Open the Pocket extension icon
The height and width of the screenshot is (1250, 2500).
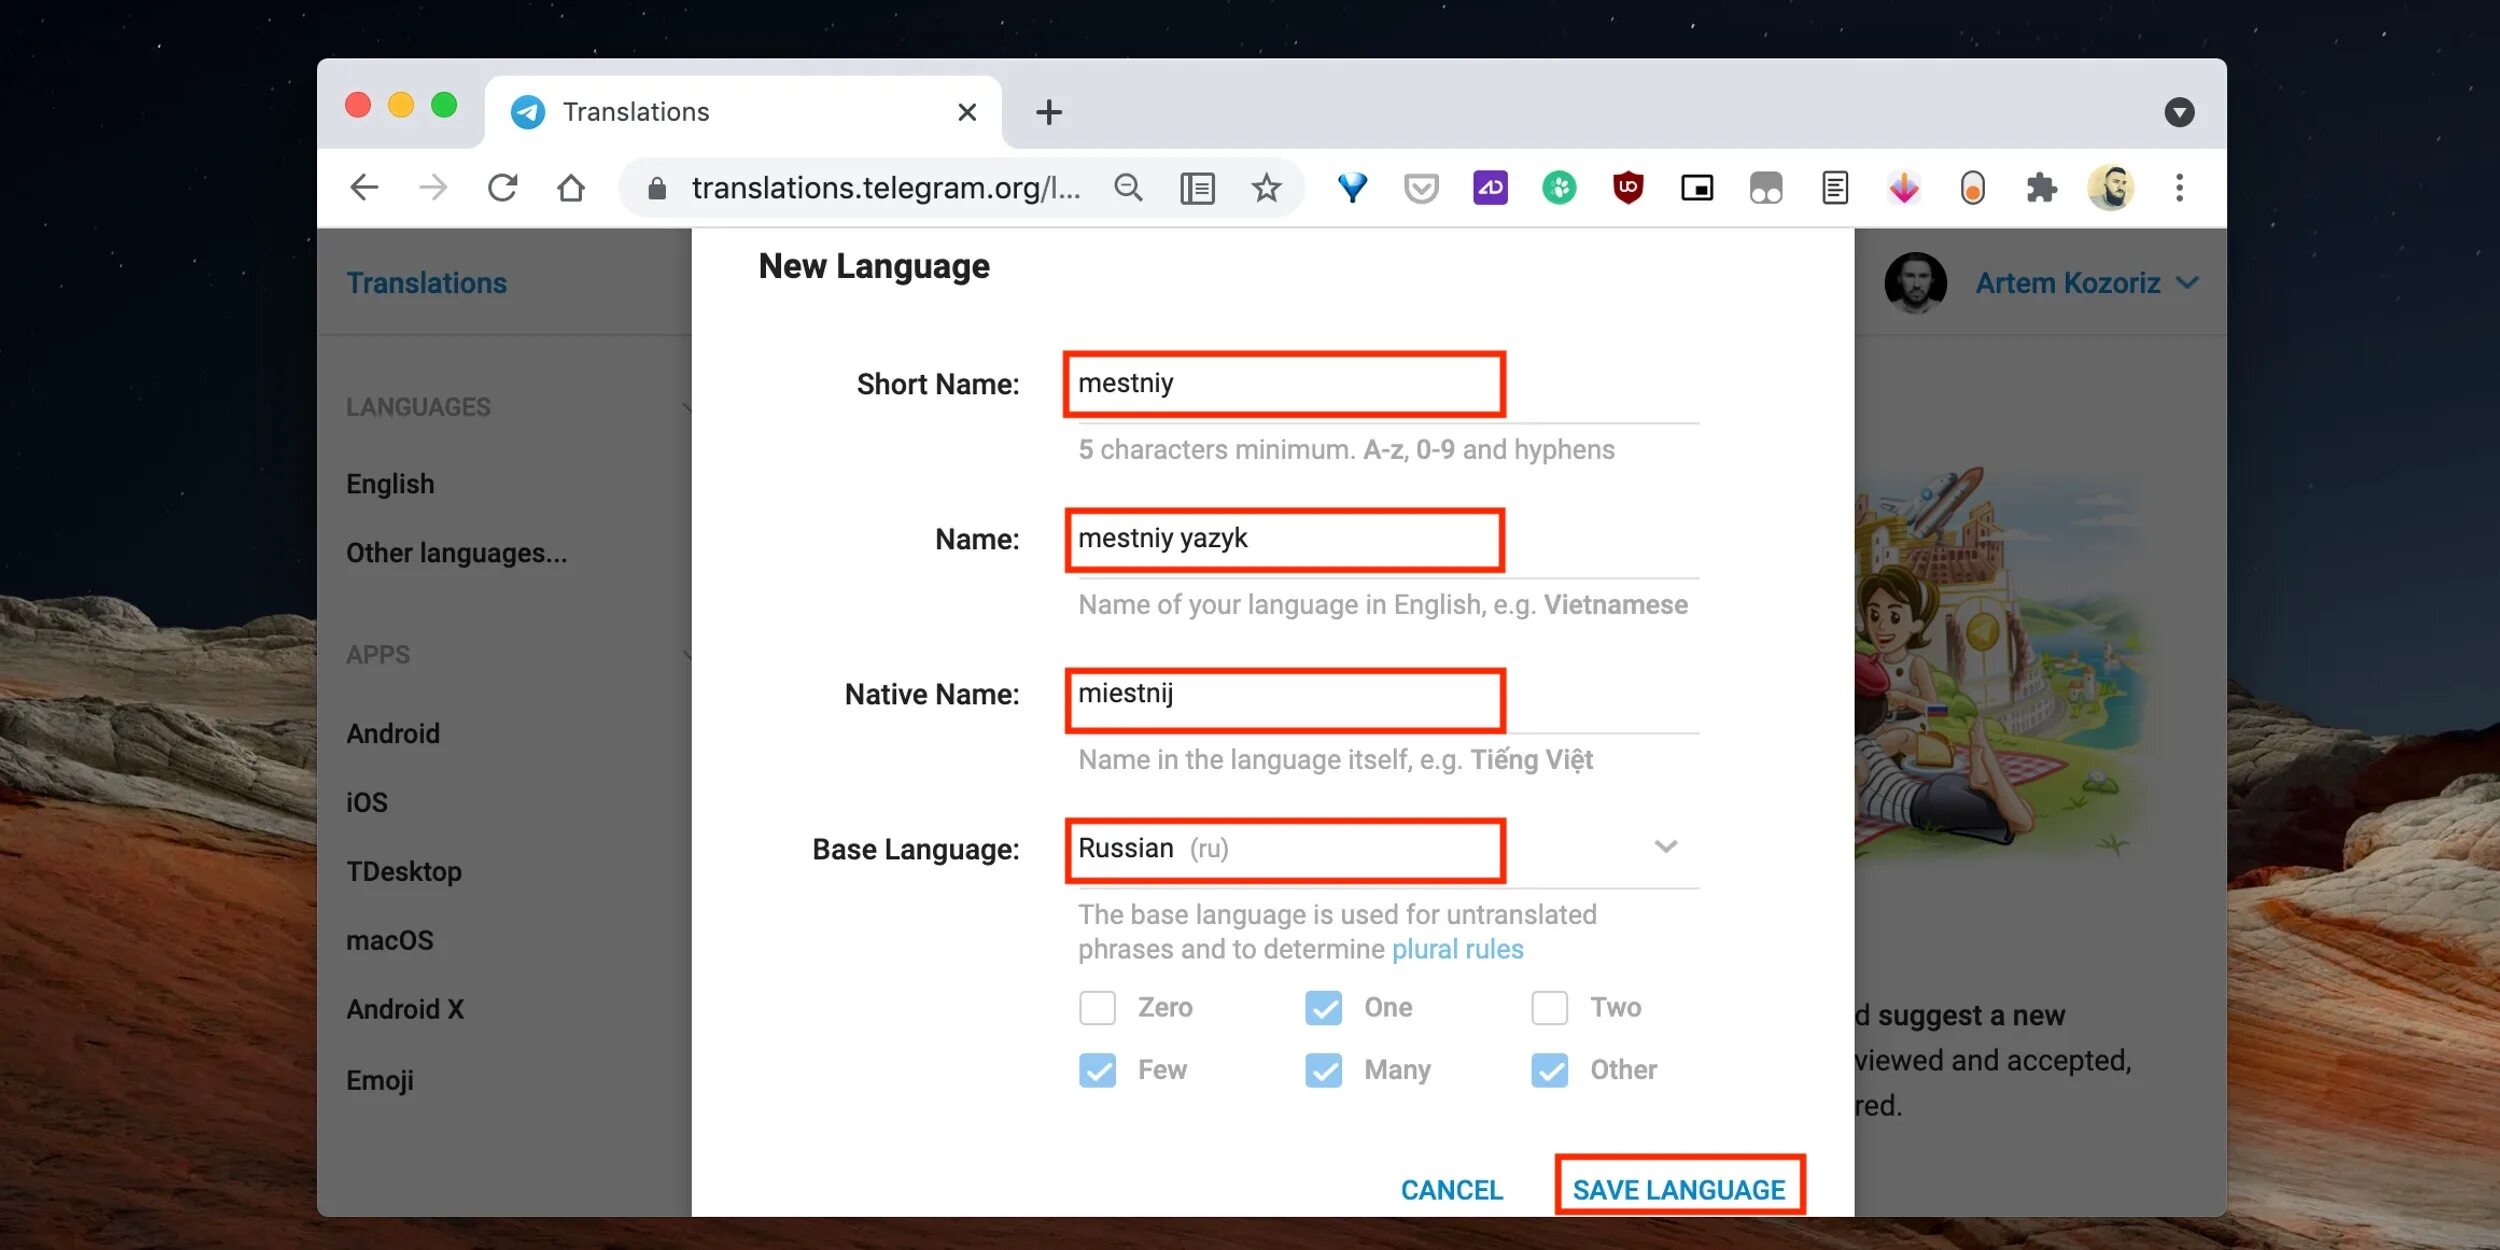pyautogui.click(x=1421, y=188)
